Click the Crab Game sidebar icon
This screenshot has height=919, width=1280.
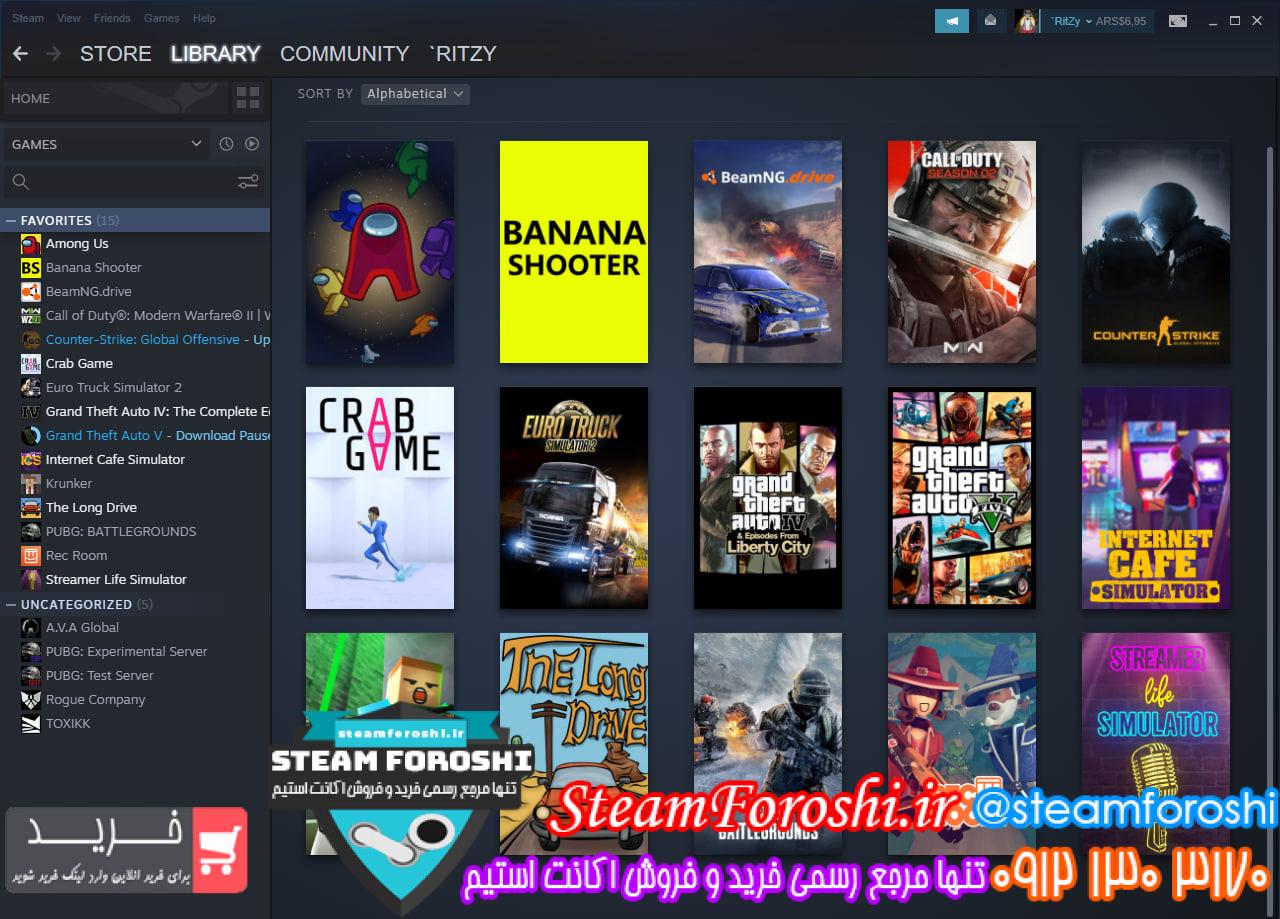tap(31, 364)
